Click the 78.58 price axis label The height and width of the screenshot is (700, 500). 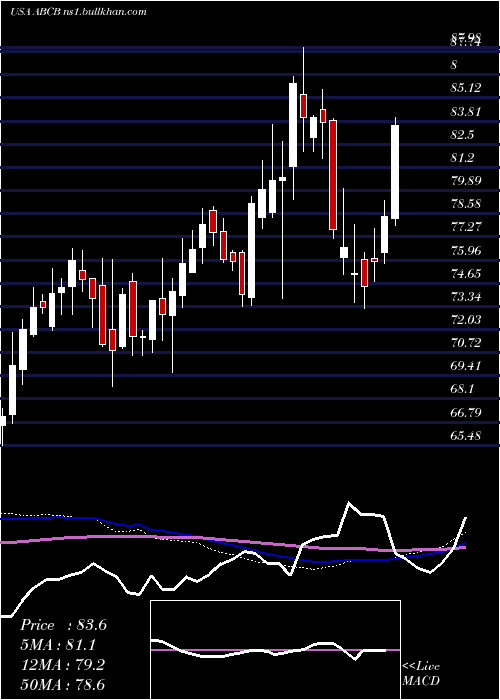point(466,204)
